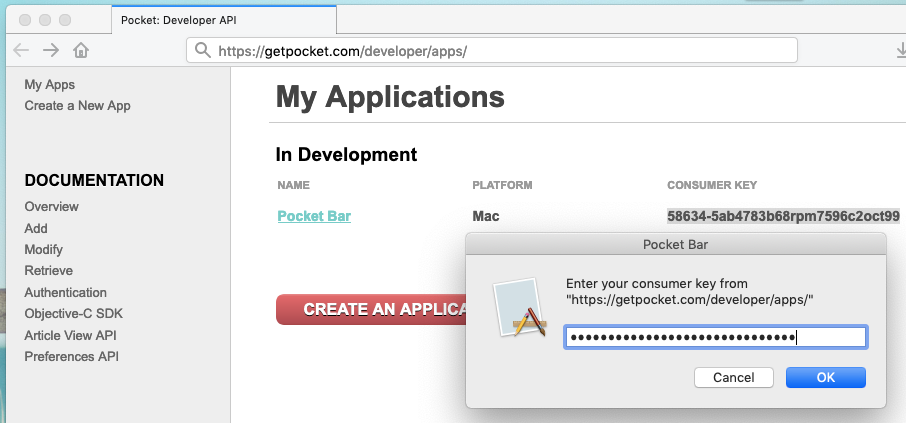Click the DOCUMENTATION sidebar heading
906x423 pixels.
click(94, 180)
